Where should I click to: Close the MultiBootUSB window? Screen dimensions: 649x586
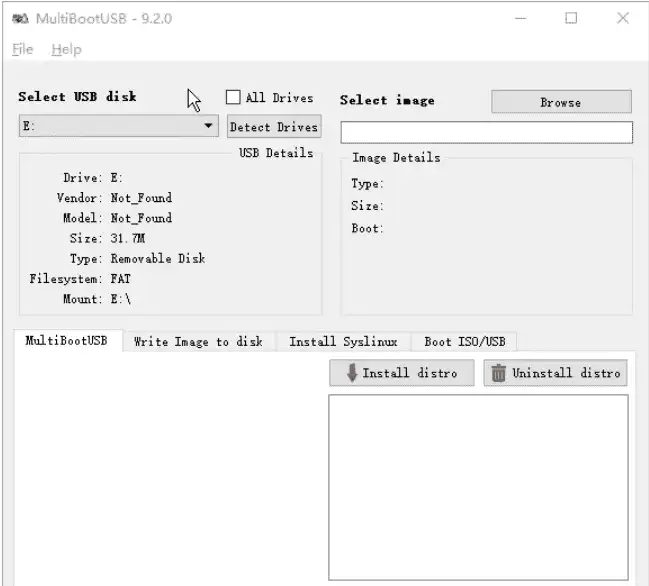pyautogui.click(x=623, y=18)
